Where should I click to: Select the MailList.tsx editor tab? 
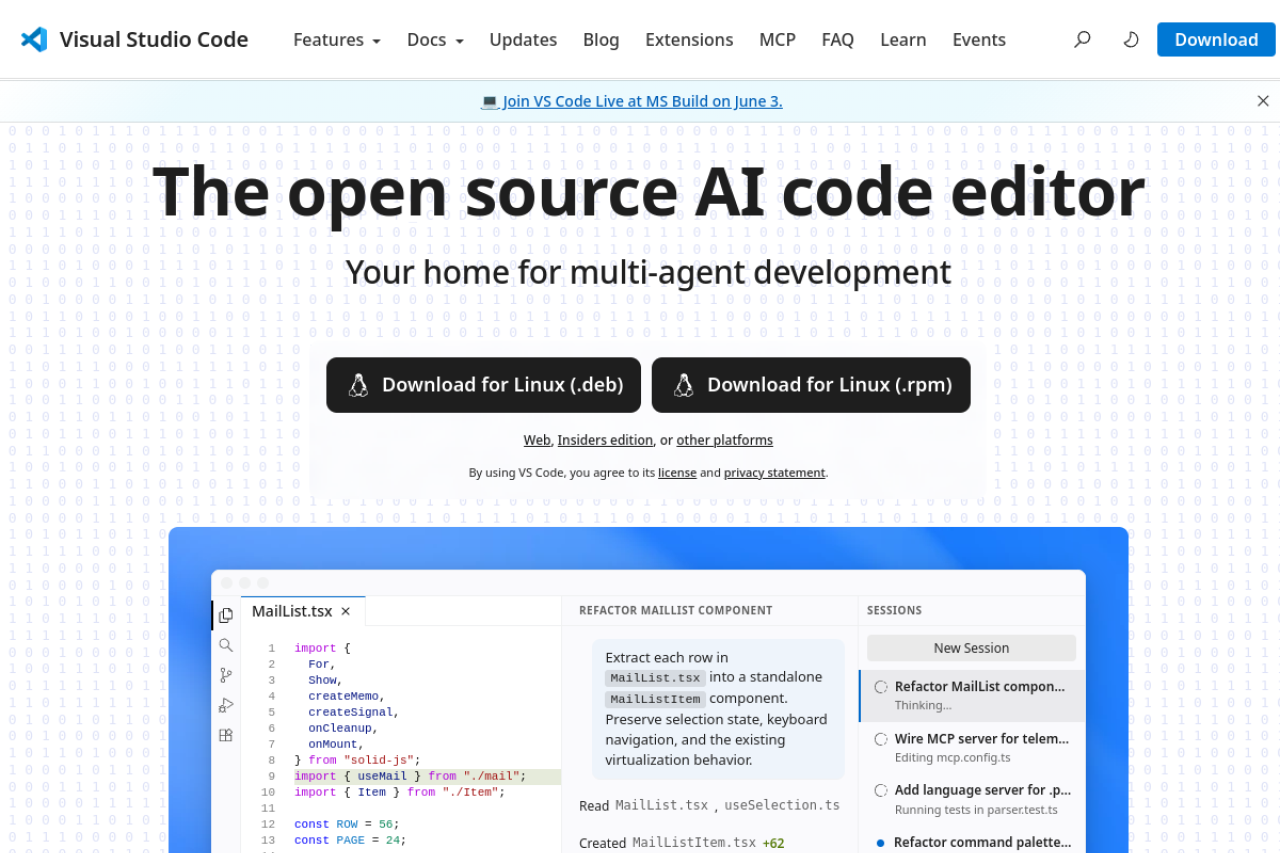click(303, 611)
